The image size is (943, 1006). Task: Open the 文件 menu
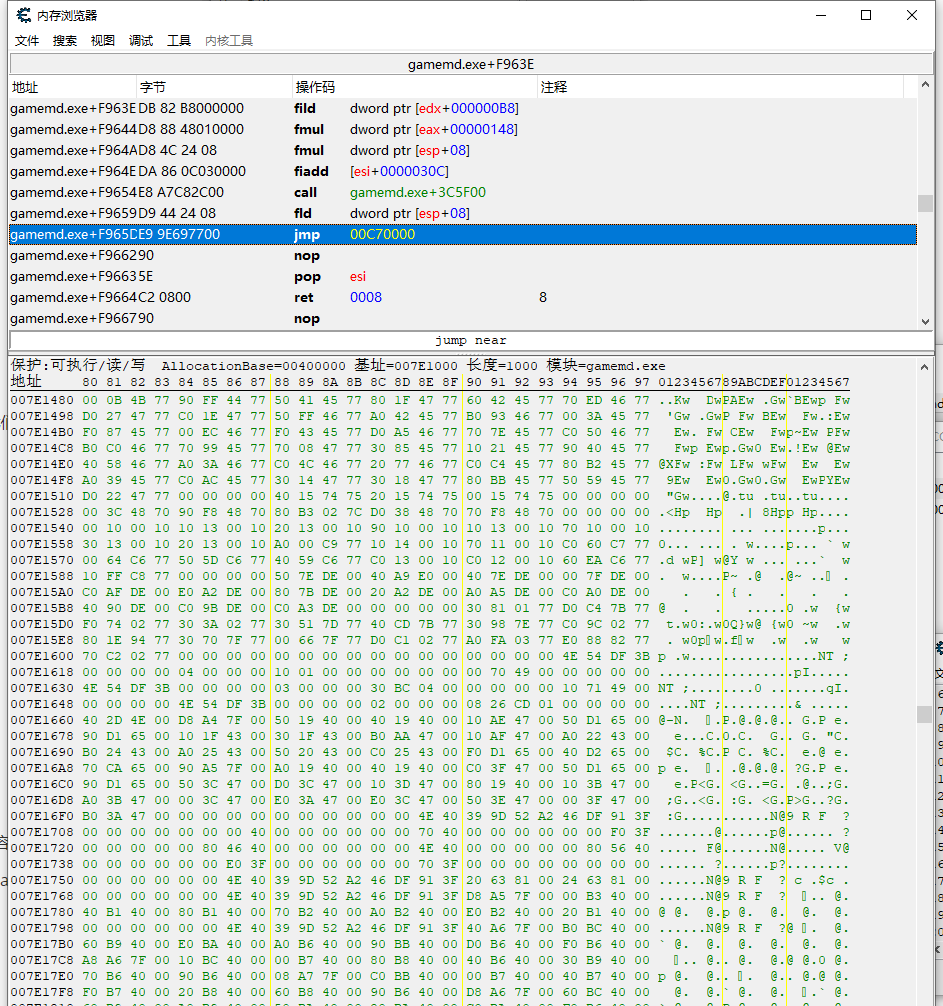click(x=27, y=41)
